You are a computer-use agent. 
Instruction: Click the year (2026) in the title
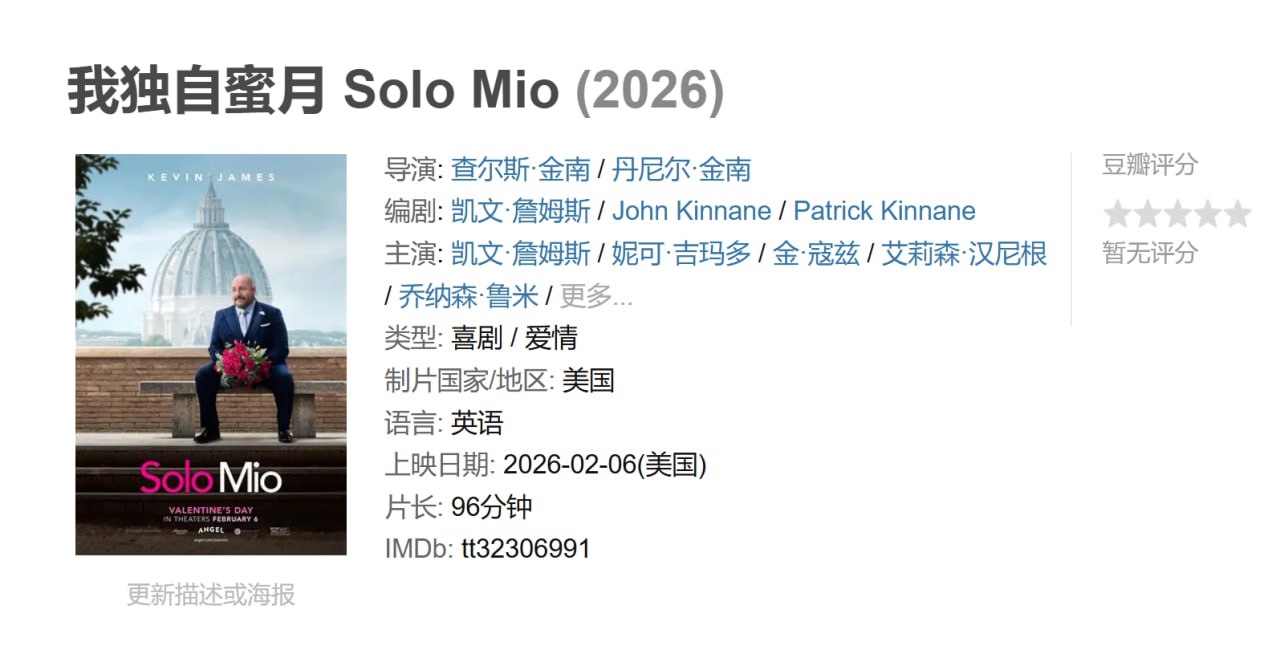[x=649, y=91]
